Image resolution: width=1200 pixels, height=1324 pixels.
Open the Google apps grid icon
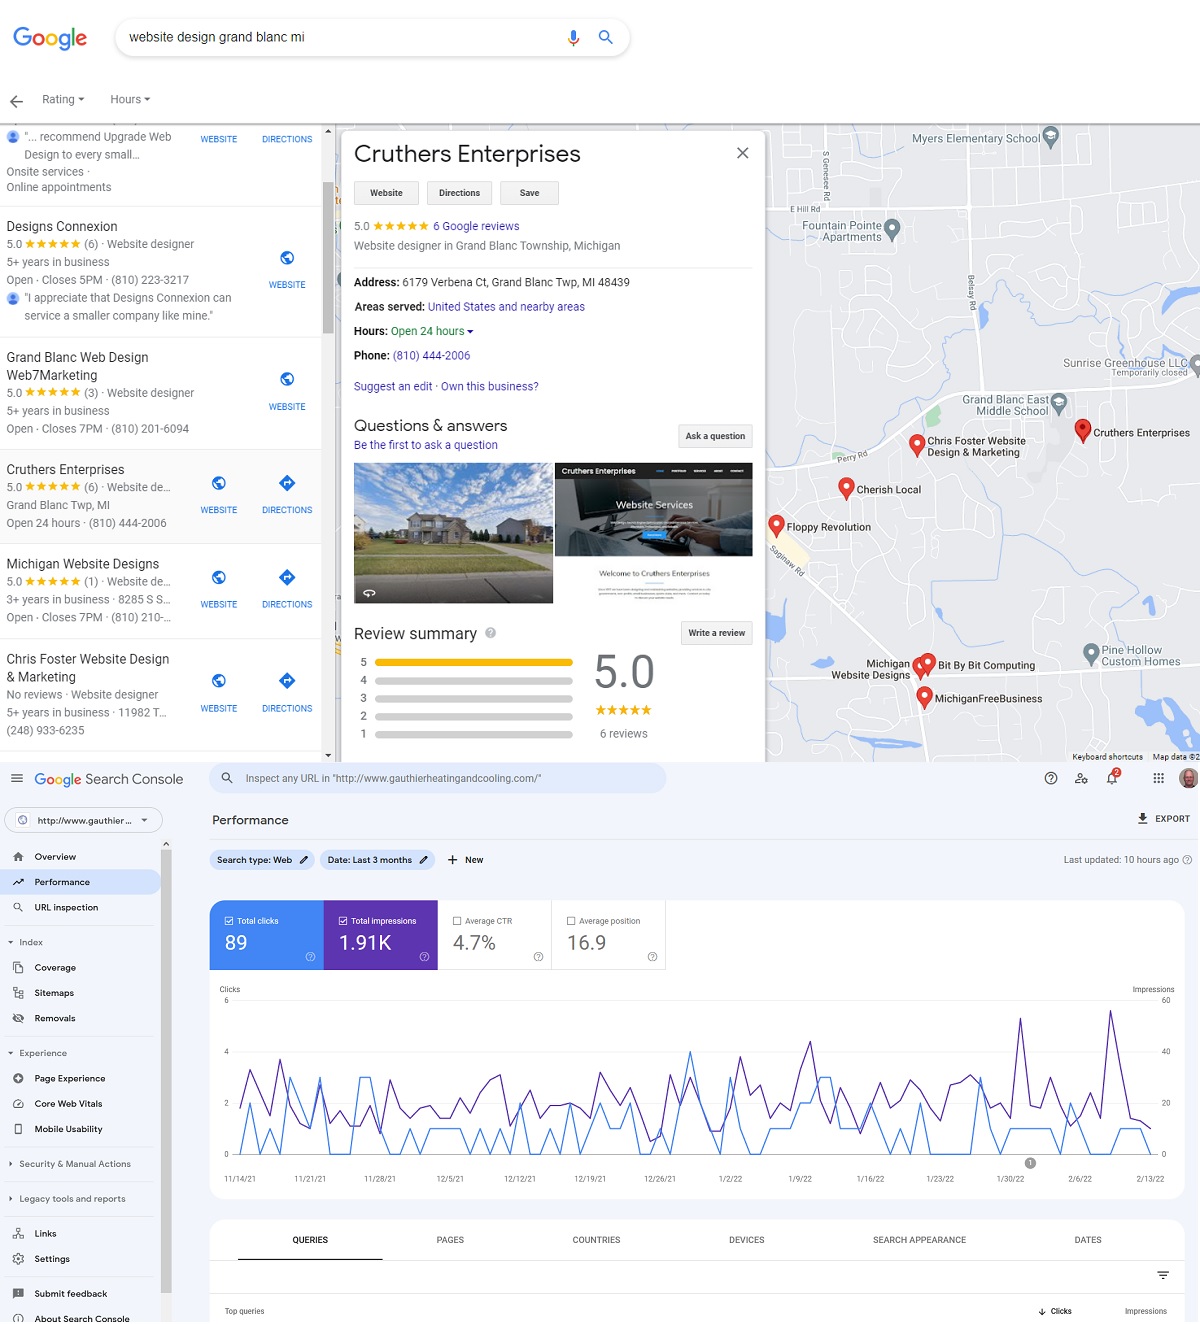[x=1158, y=779]
